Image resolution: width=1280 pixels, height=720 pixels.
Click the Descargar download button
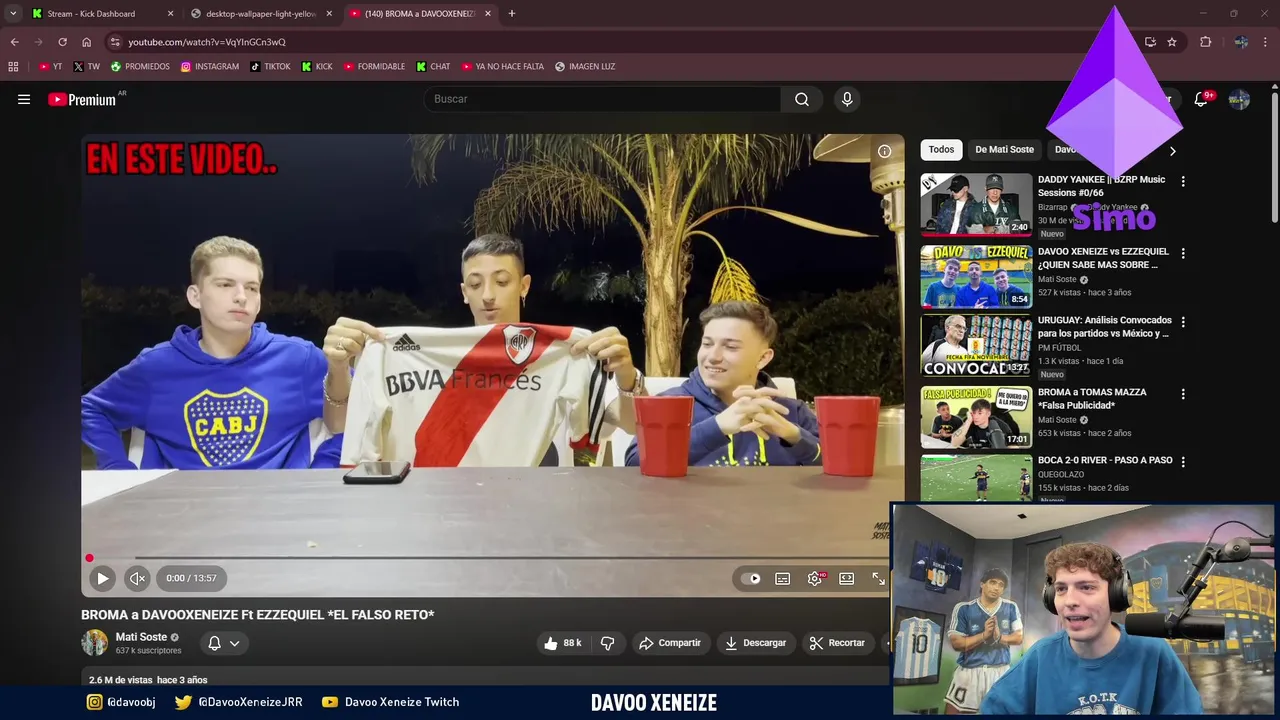756,643
